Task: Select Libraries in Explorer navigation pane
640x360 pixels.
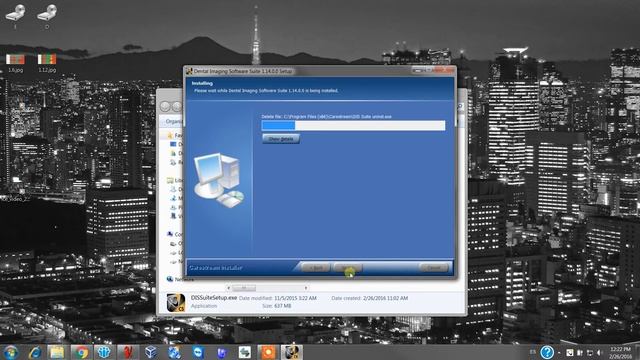Action: [x=175, y=180]
